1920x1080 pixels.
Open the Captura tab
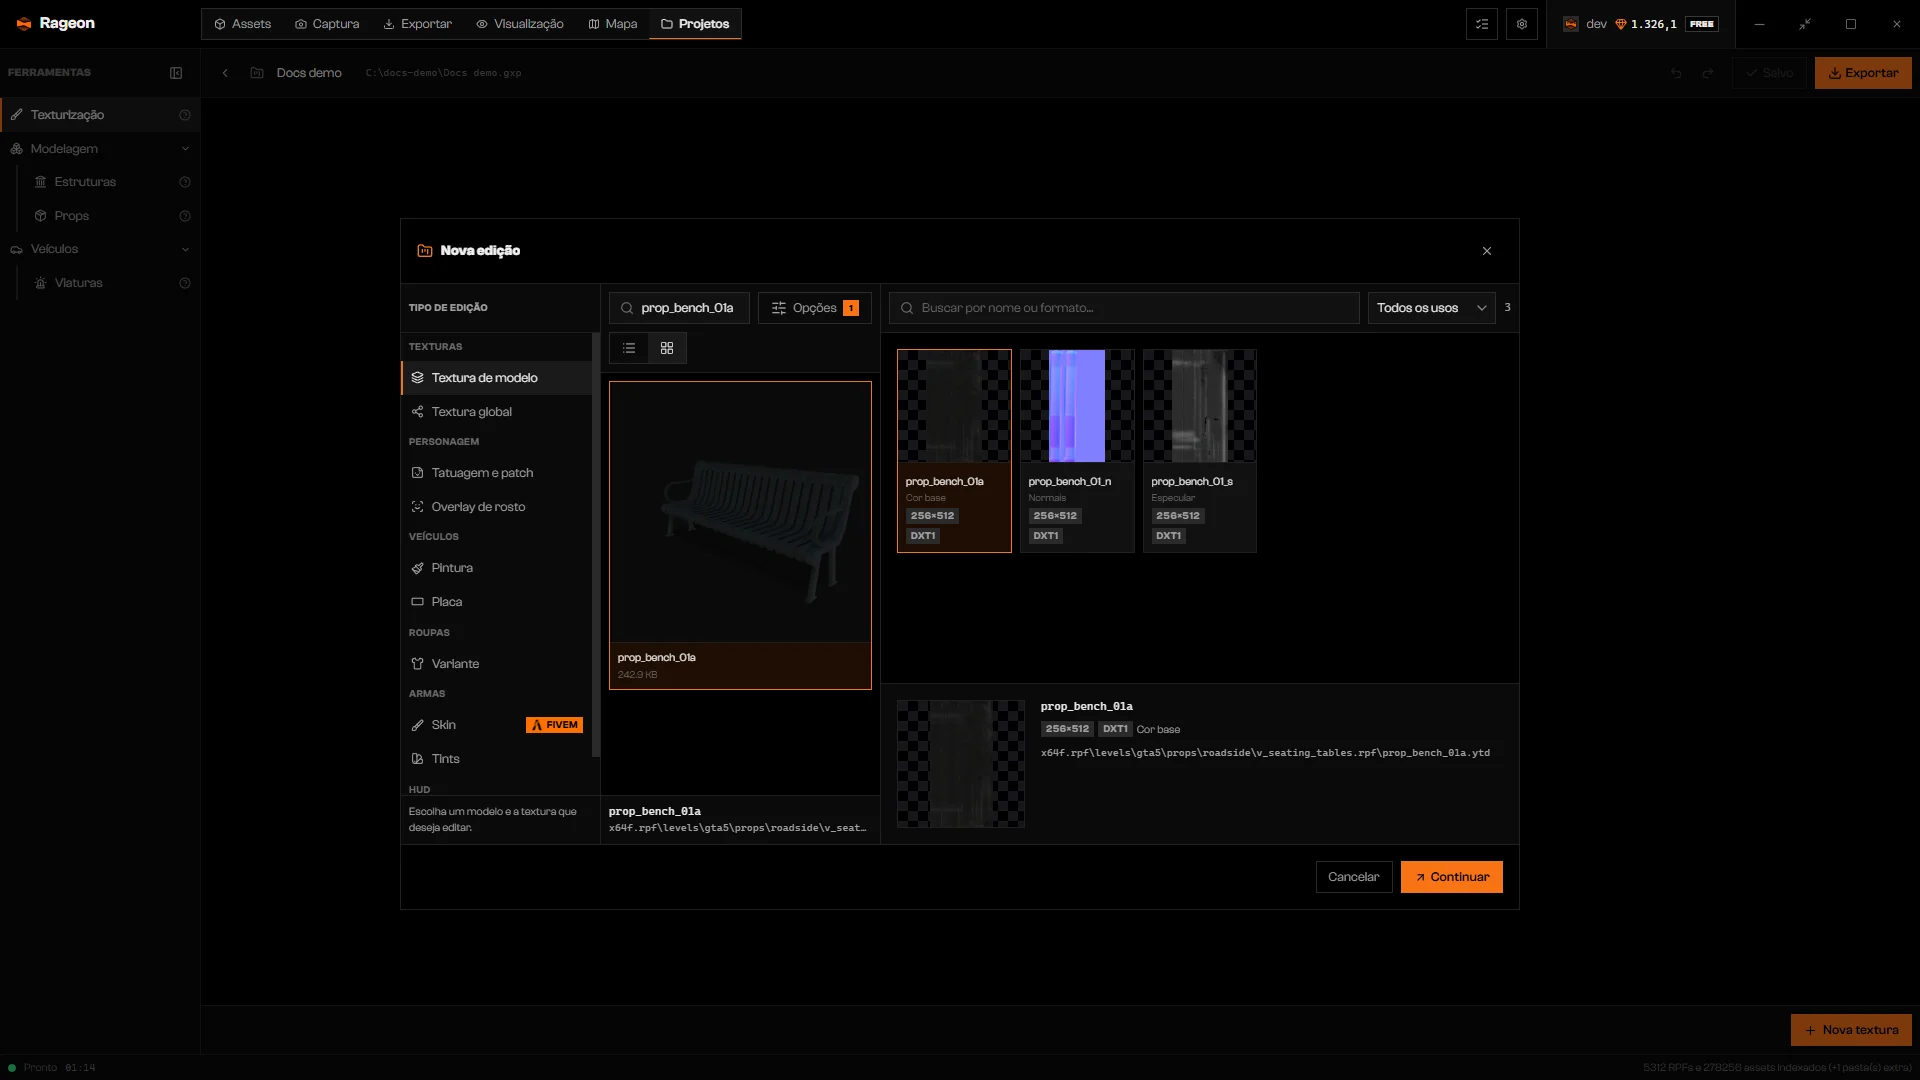tap(327, 24)
